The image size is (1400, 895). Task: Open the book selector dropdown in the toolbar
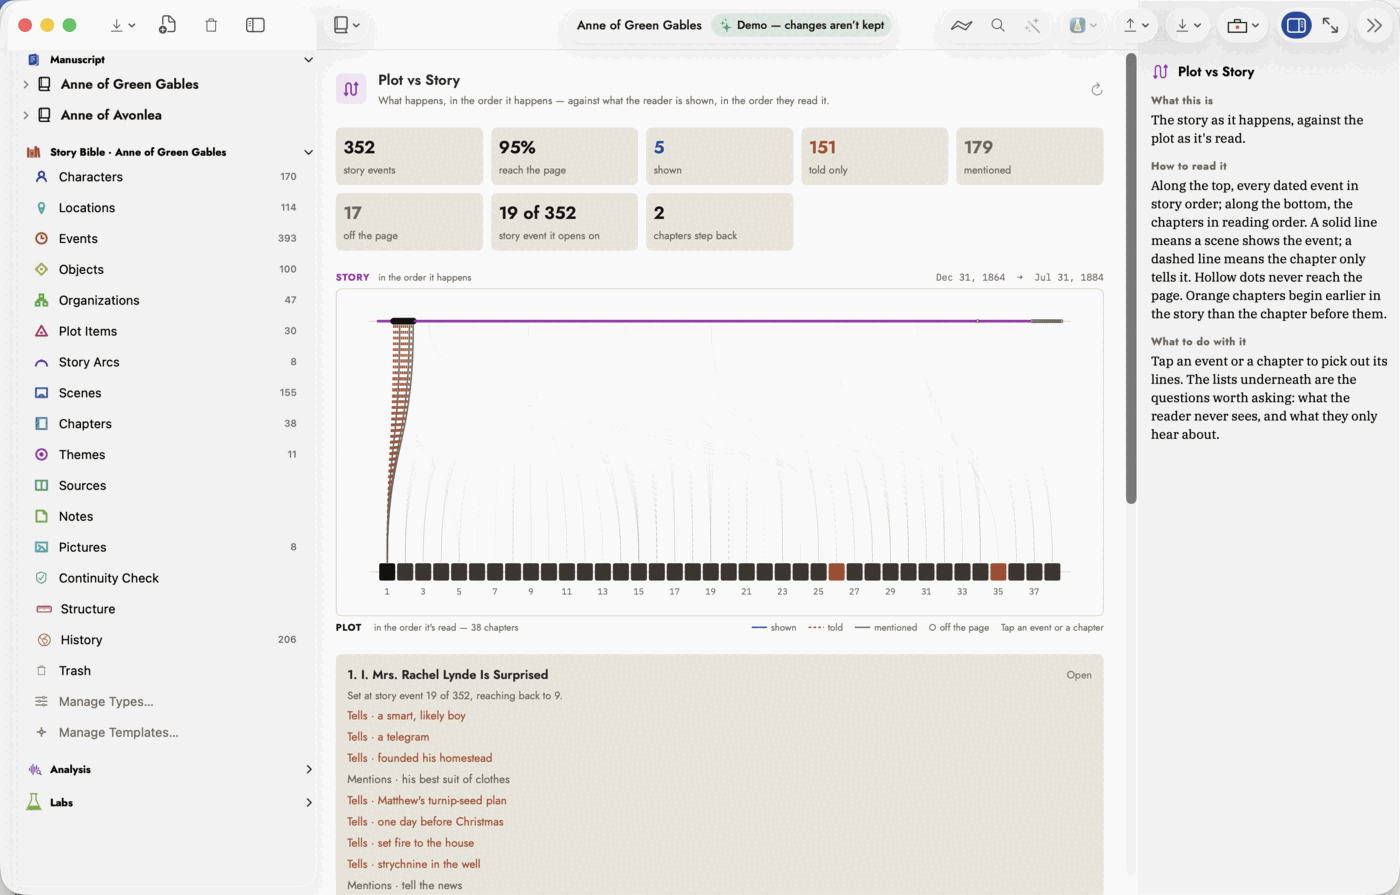click(346, 25)
